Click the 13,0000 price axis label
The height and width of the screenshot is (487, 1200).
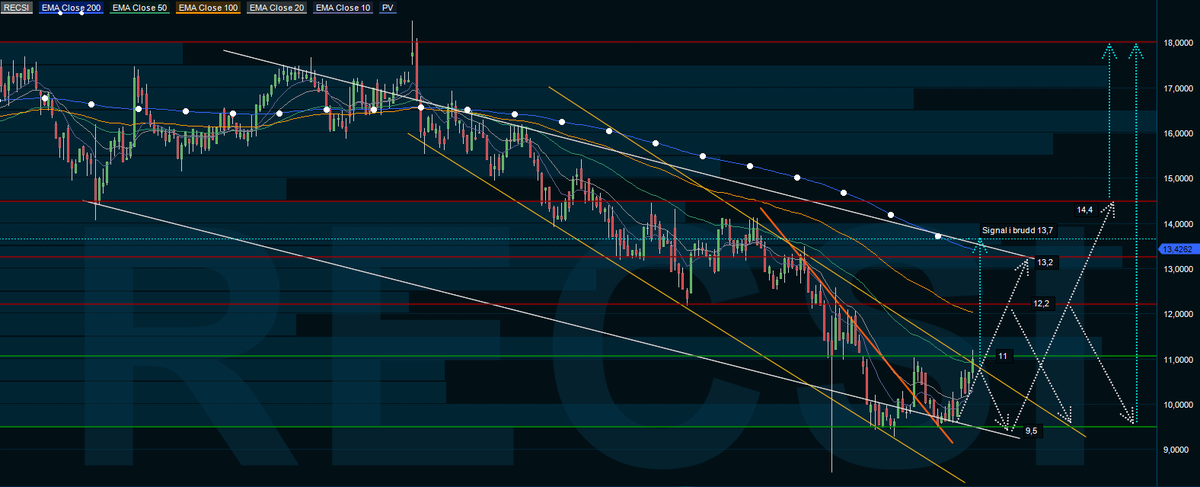pos(1177,269)
